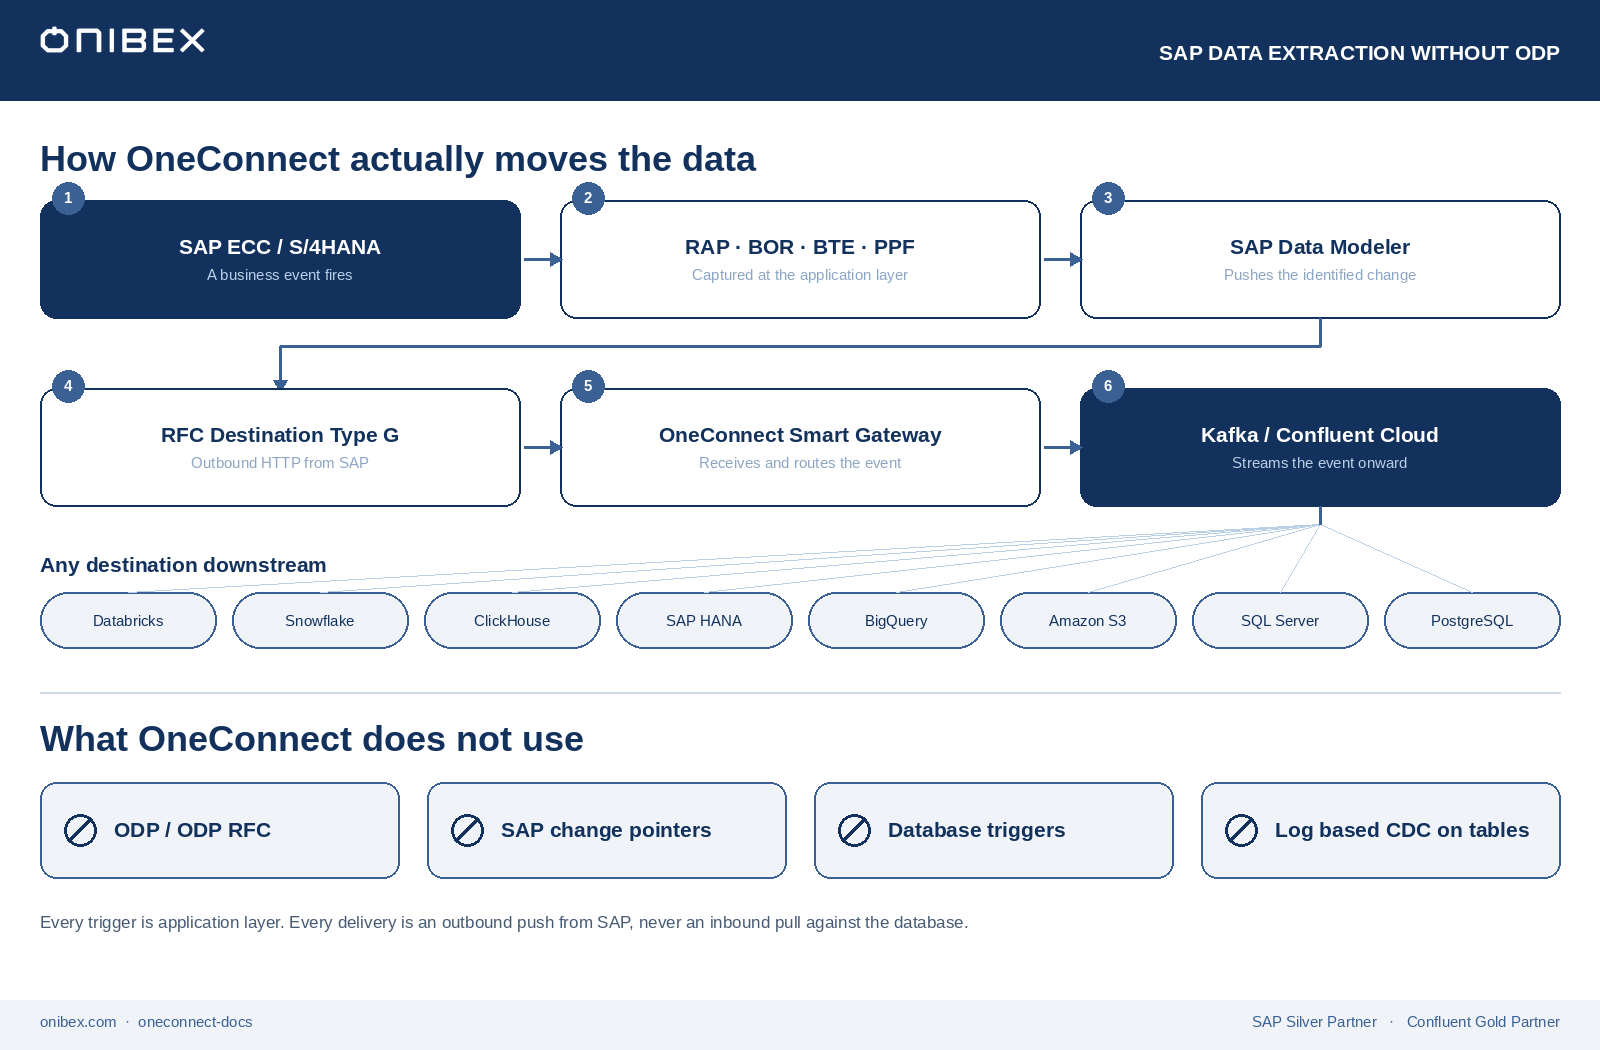Choose the SQL Server destination pill
This screenshot has height=1050, width=1600.
[x=1280, y=621]
